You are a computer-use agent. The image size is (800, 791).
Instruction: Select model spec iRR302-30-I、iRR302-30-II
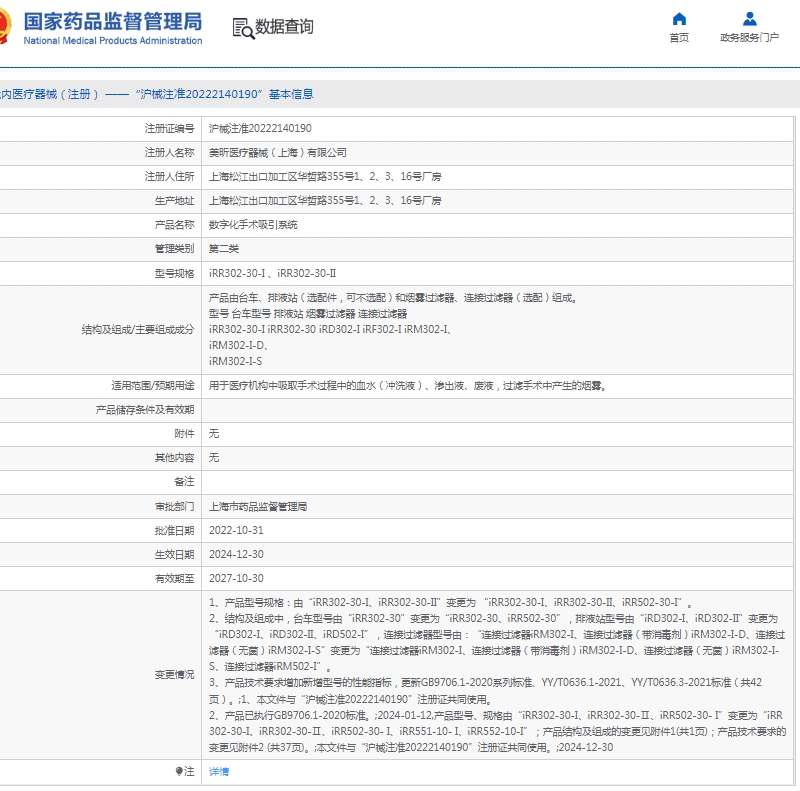(x=272, y=274)
